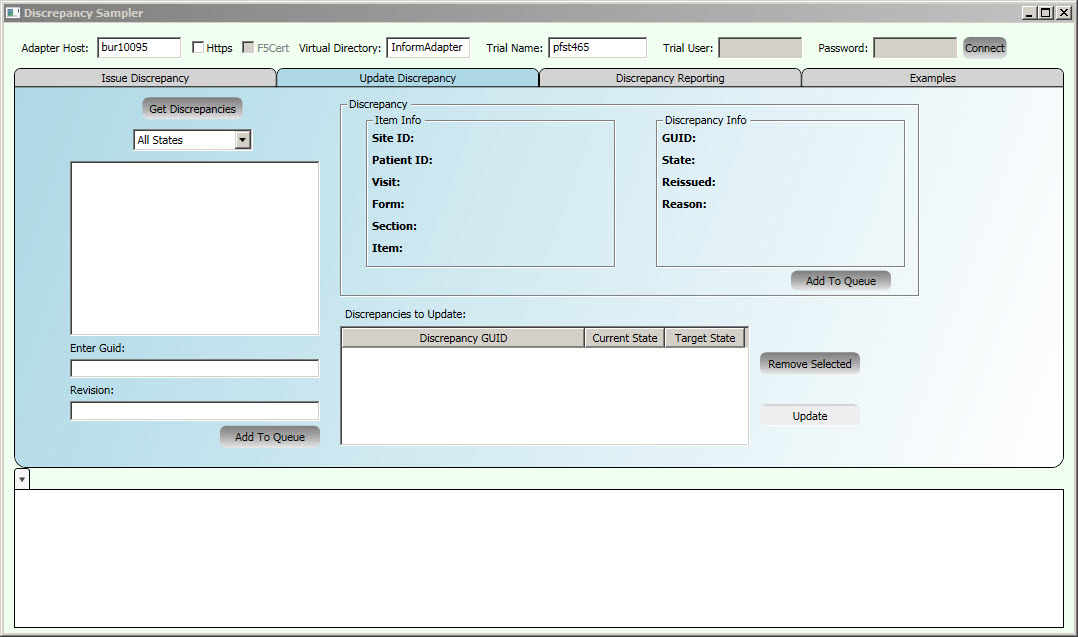Click the Trial User field
This screenshot has height=637, width=1078.
tap(760, 47)
